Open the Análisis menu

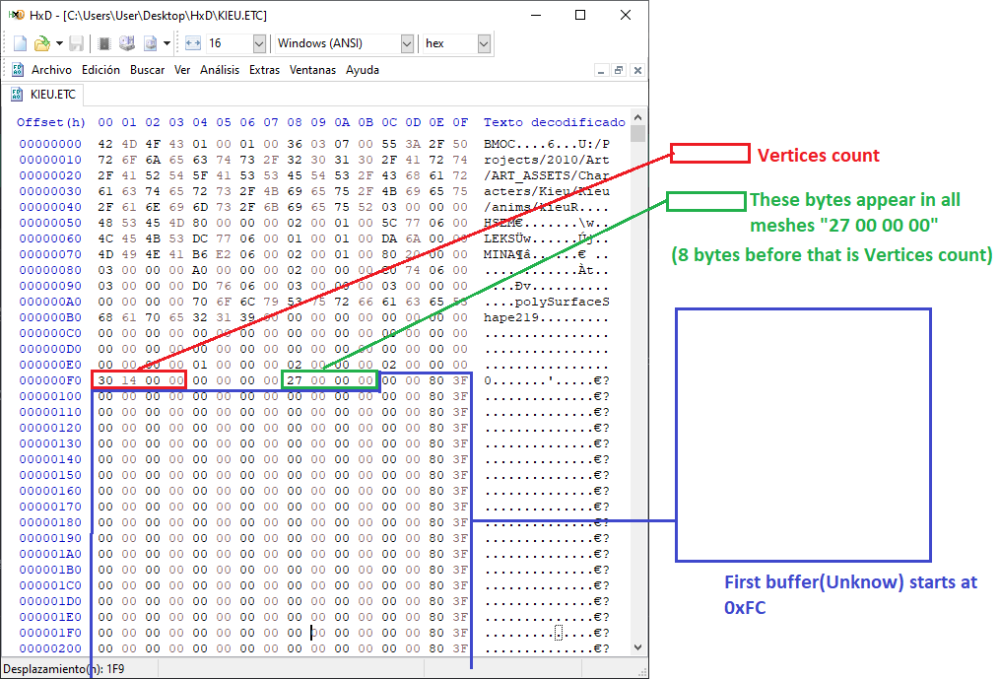[219, 70]
